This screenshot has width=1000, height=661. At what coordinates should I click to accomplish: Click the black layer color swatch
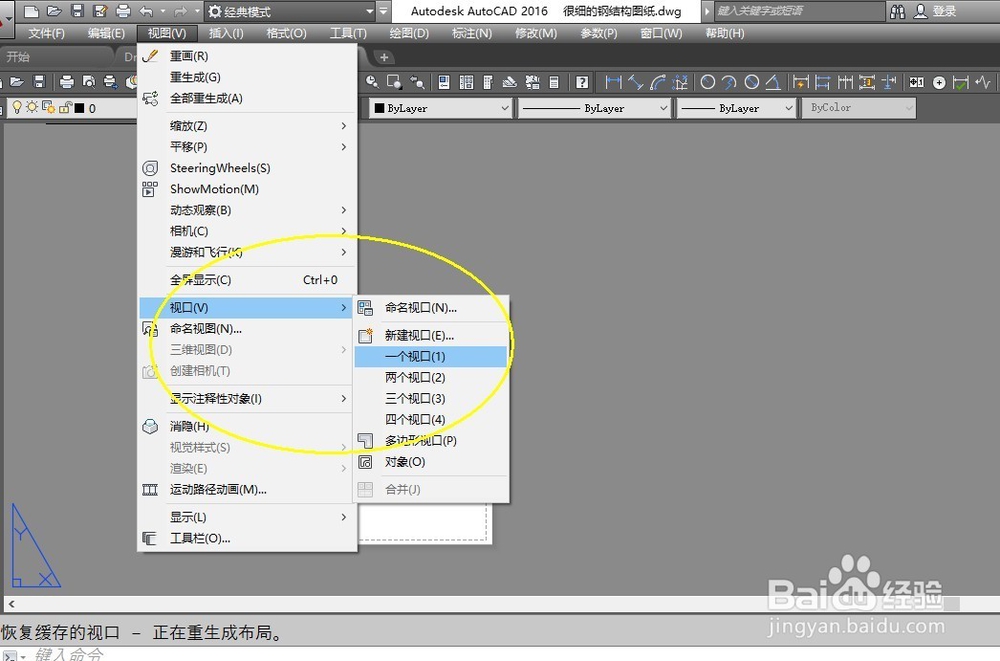(80, 108)
